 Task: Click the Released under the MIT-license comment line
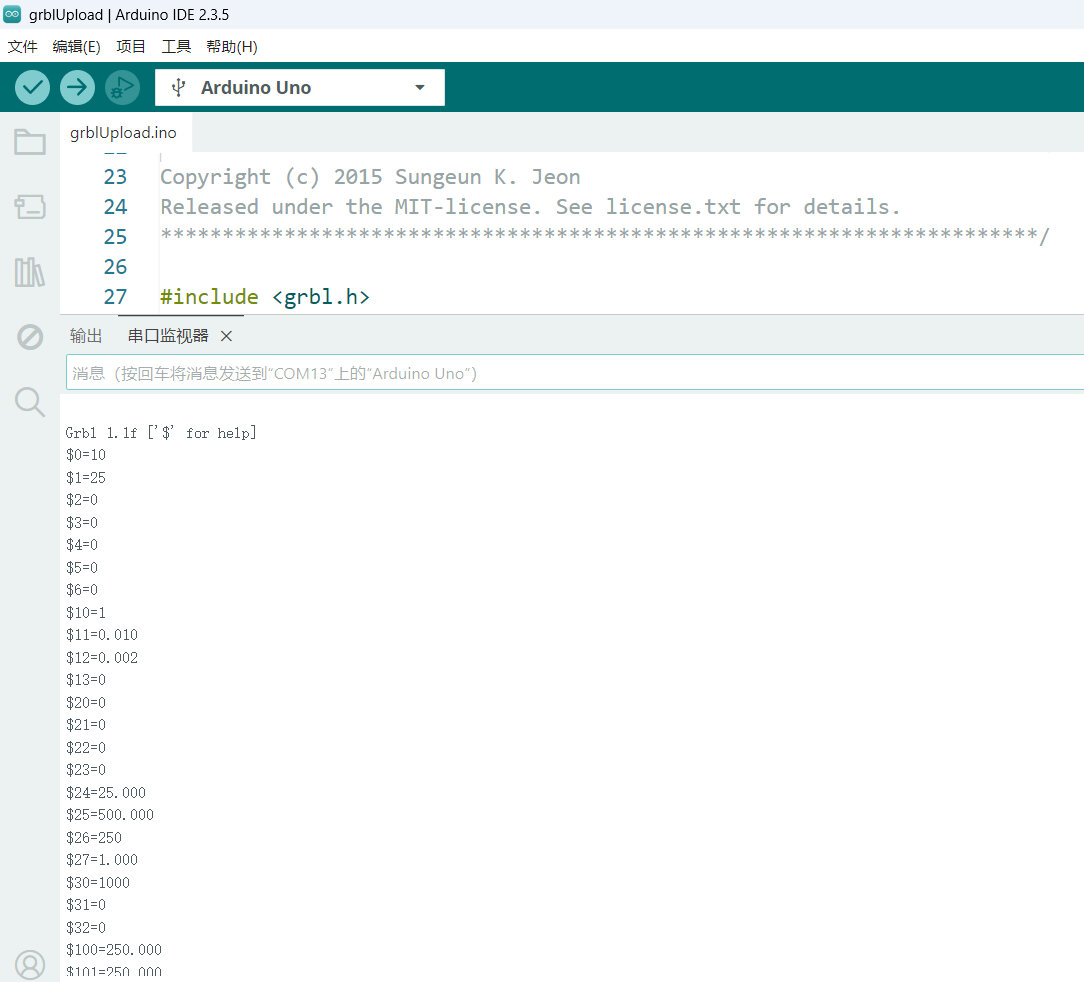530,207
